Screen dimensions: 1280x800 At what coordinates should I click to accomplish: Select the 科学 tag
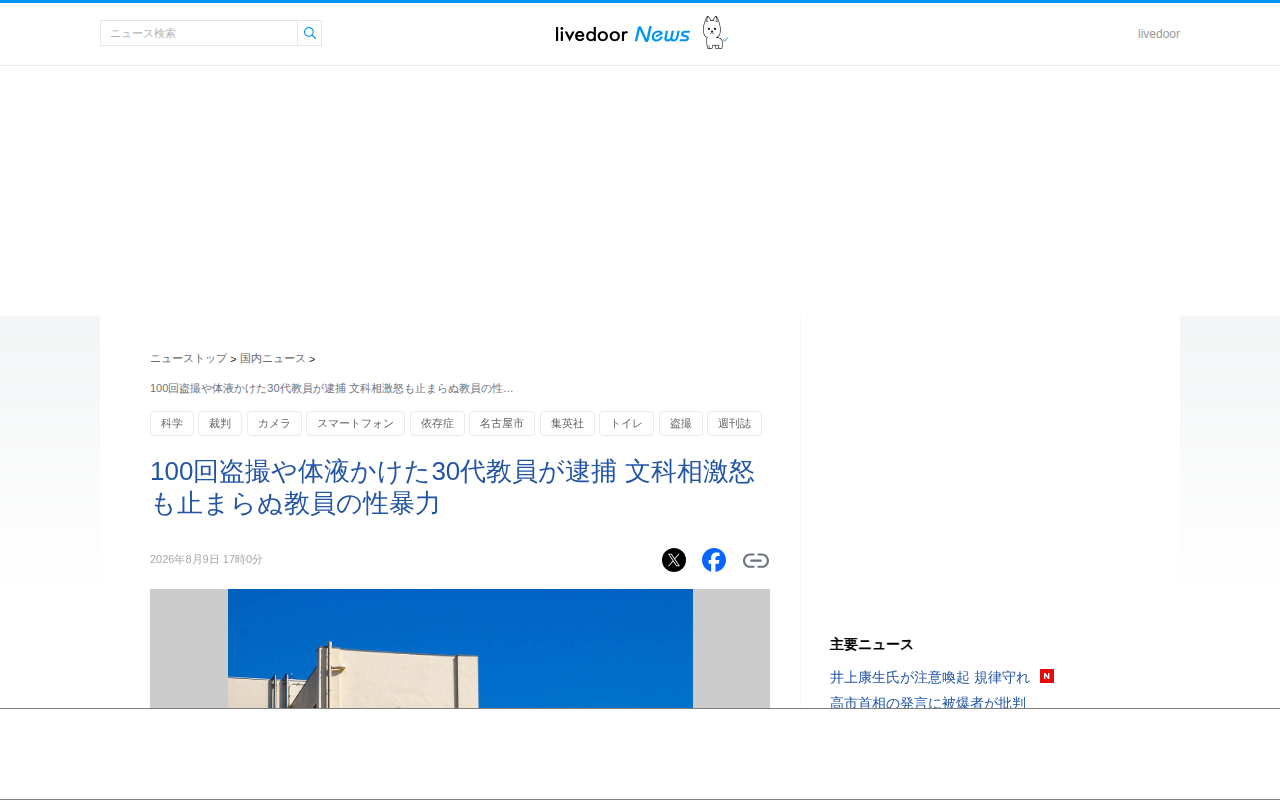coord(172,424)
